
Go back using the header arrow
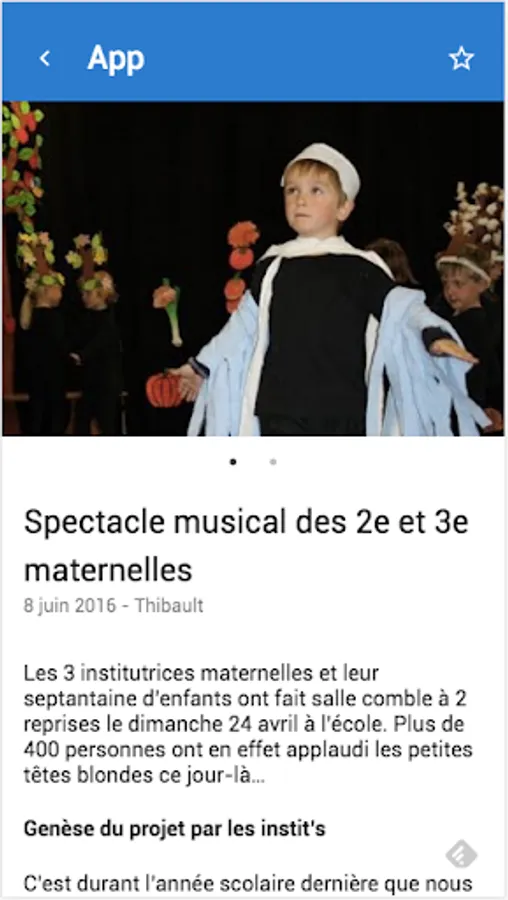pos(45,58)
